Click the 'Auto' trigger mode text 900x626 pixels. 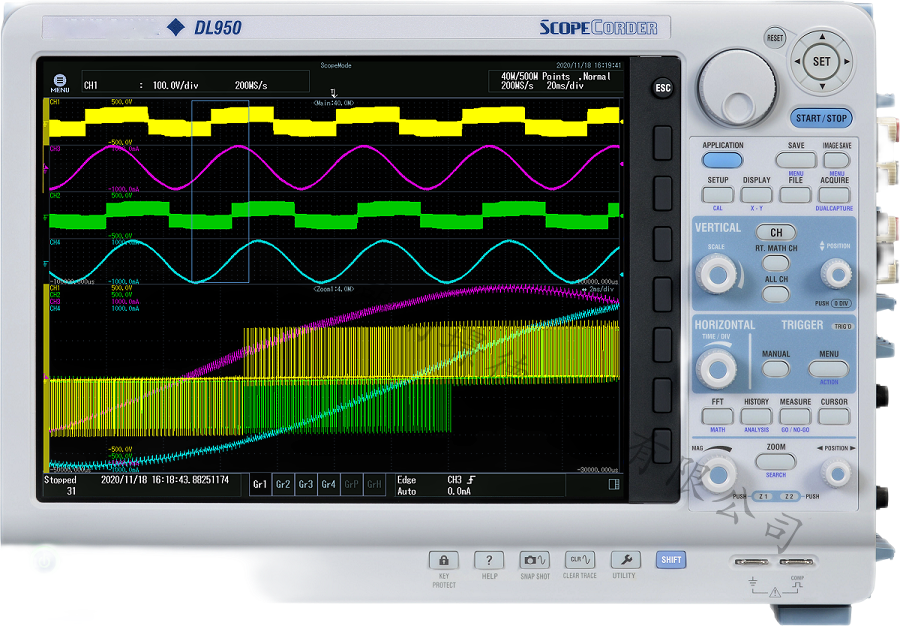click(x=406, y=491)
